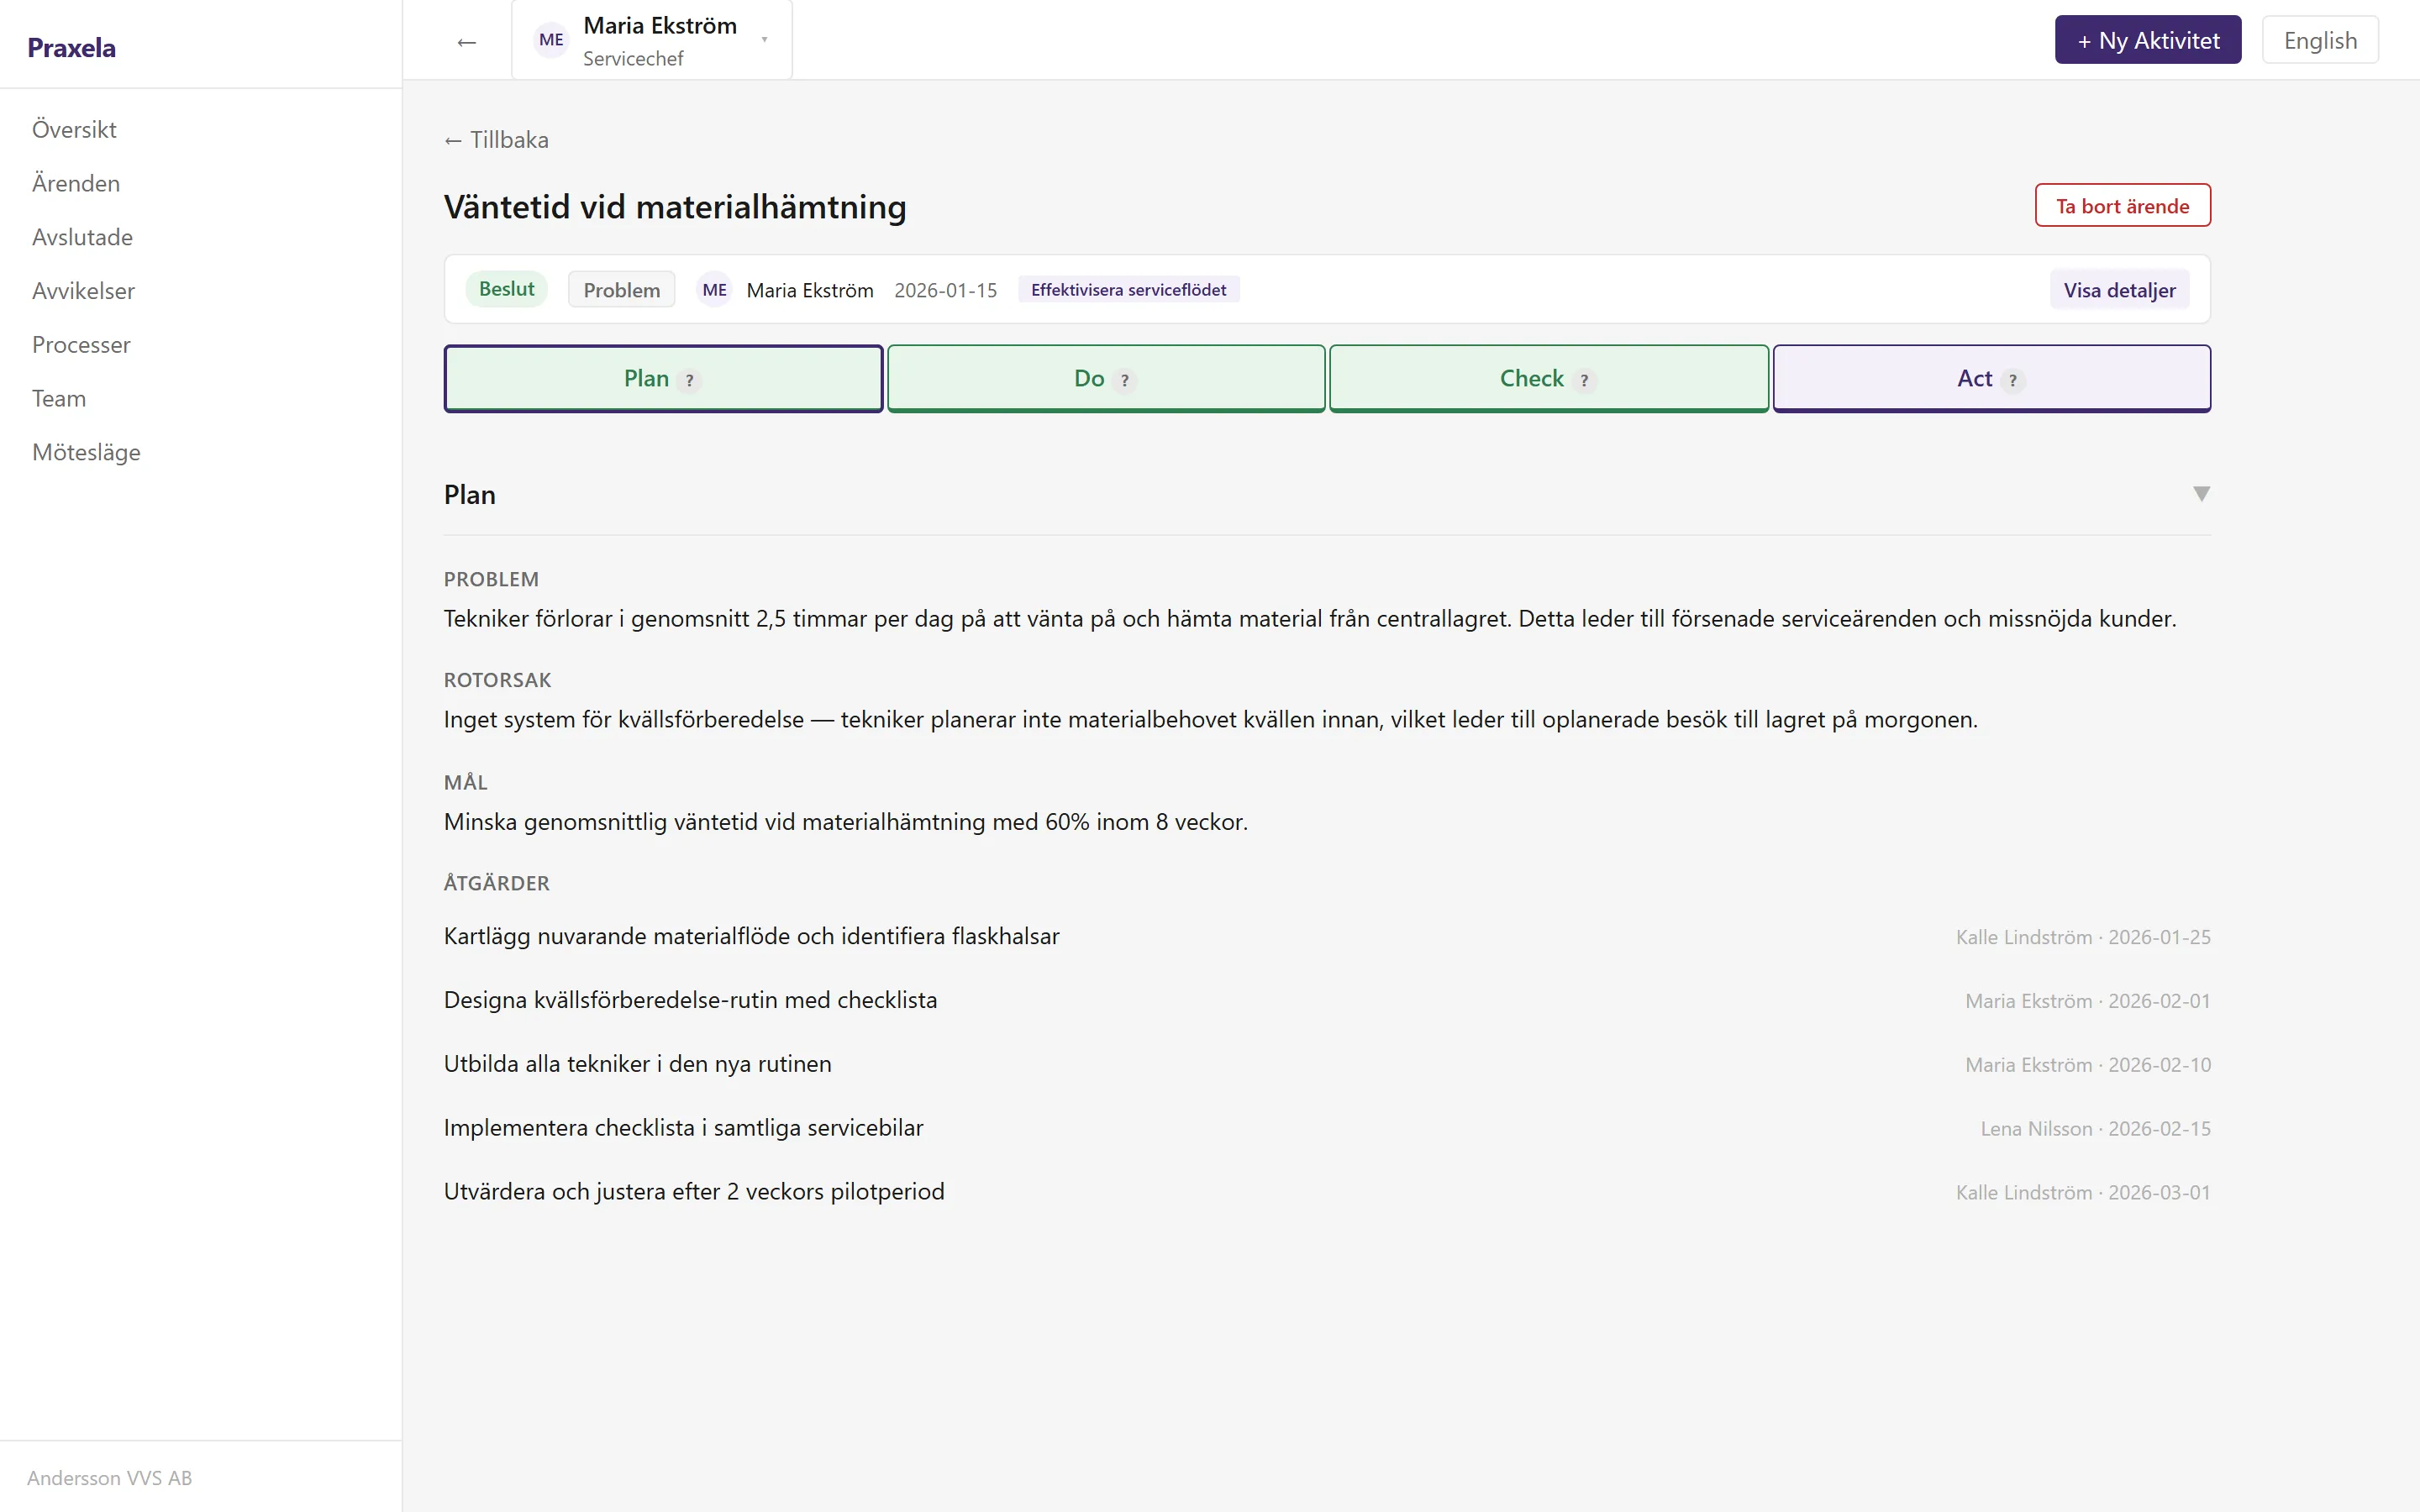This screenshot has width=2420, height=1512.
Task: Open help tooltip on the Check tab
Action: click(1584, 380)
